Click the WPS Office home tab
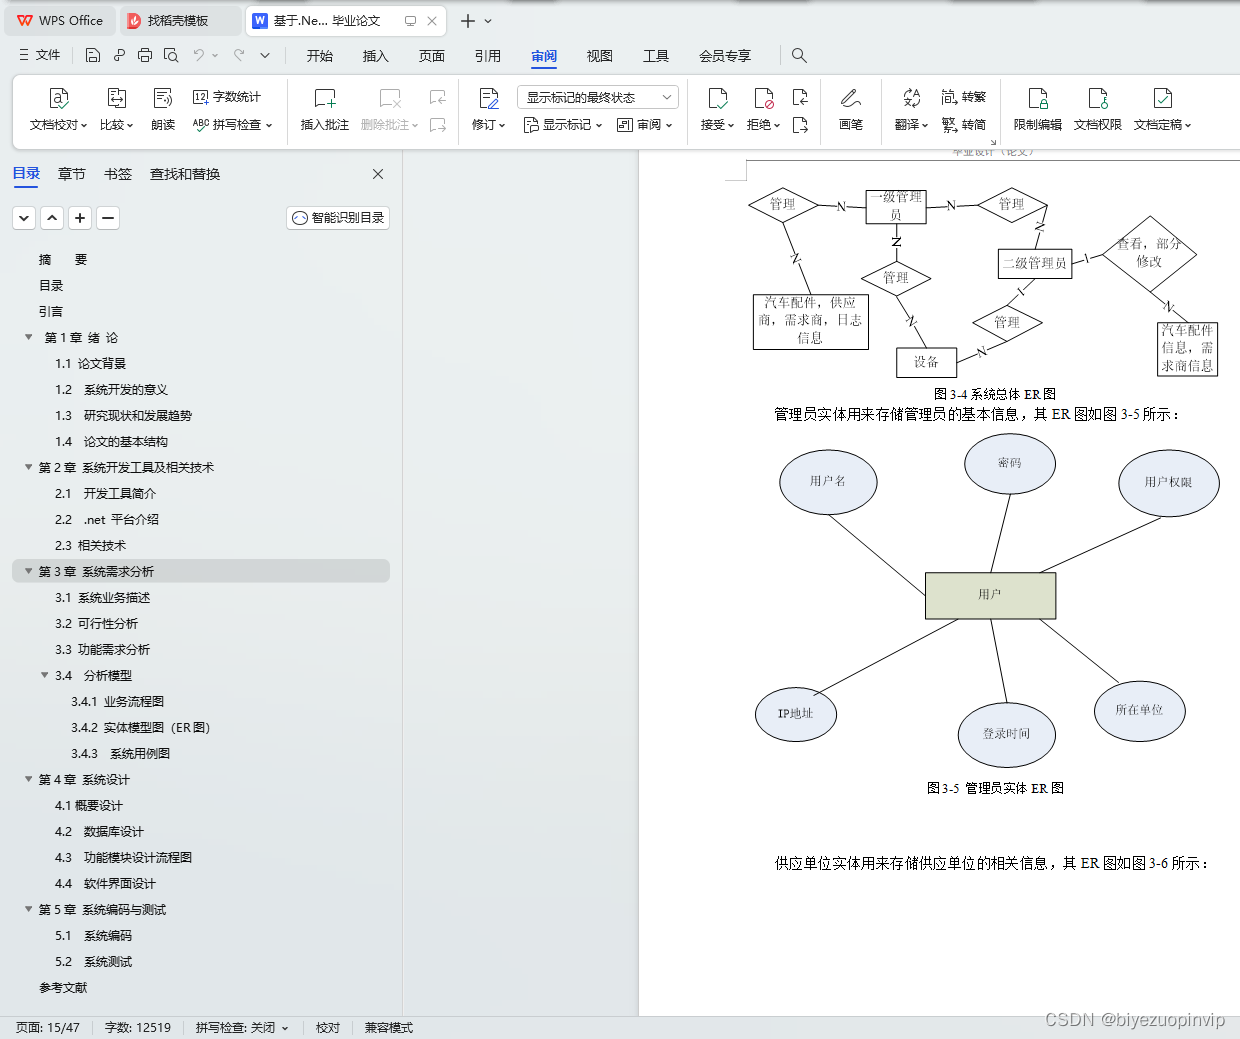This screenshot has height=1039, width=1240. pos(60,20)
